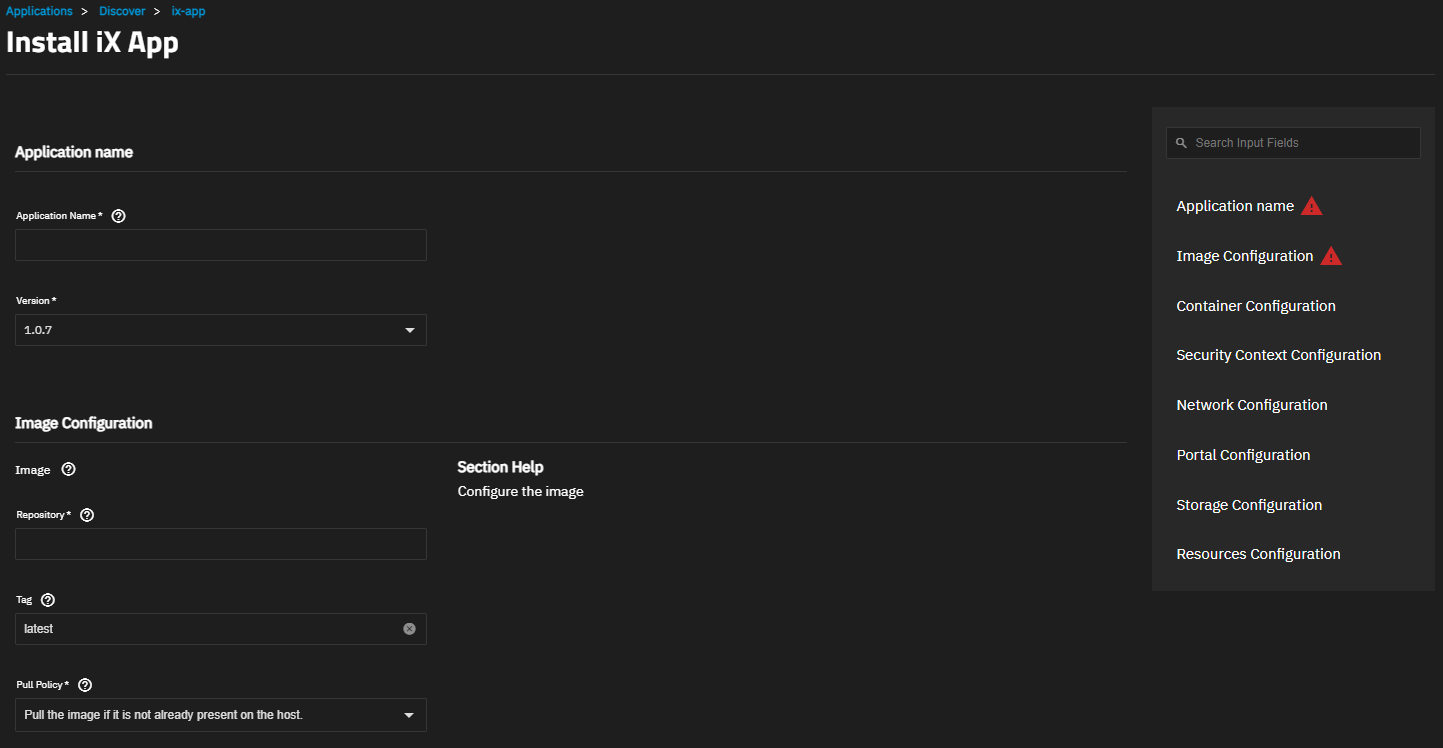Screen dimensions: 1443x748
Task: Jump to Network Configuration section
Action: [x=1251, y=405]
